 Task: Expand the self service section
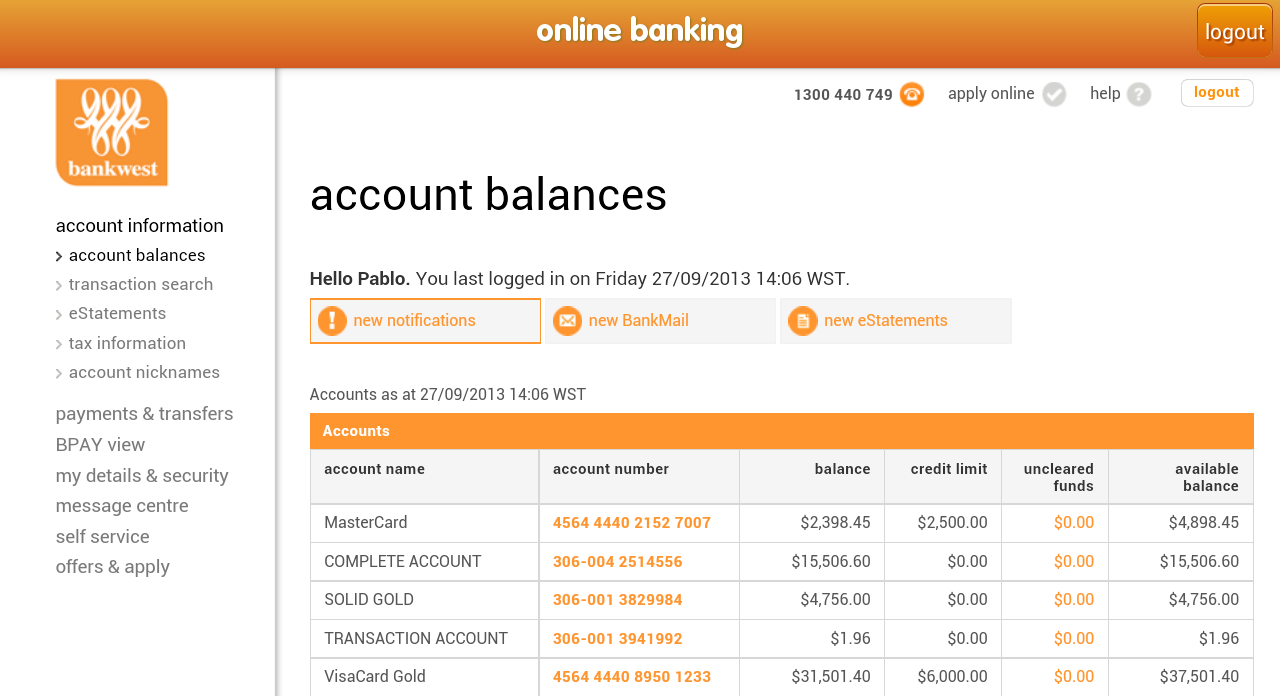click(x=102, y=537)
